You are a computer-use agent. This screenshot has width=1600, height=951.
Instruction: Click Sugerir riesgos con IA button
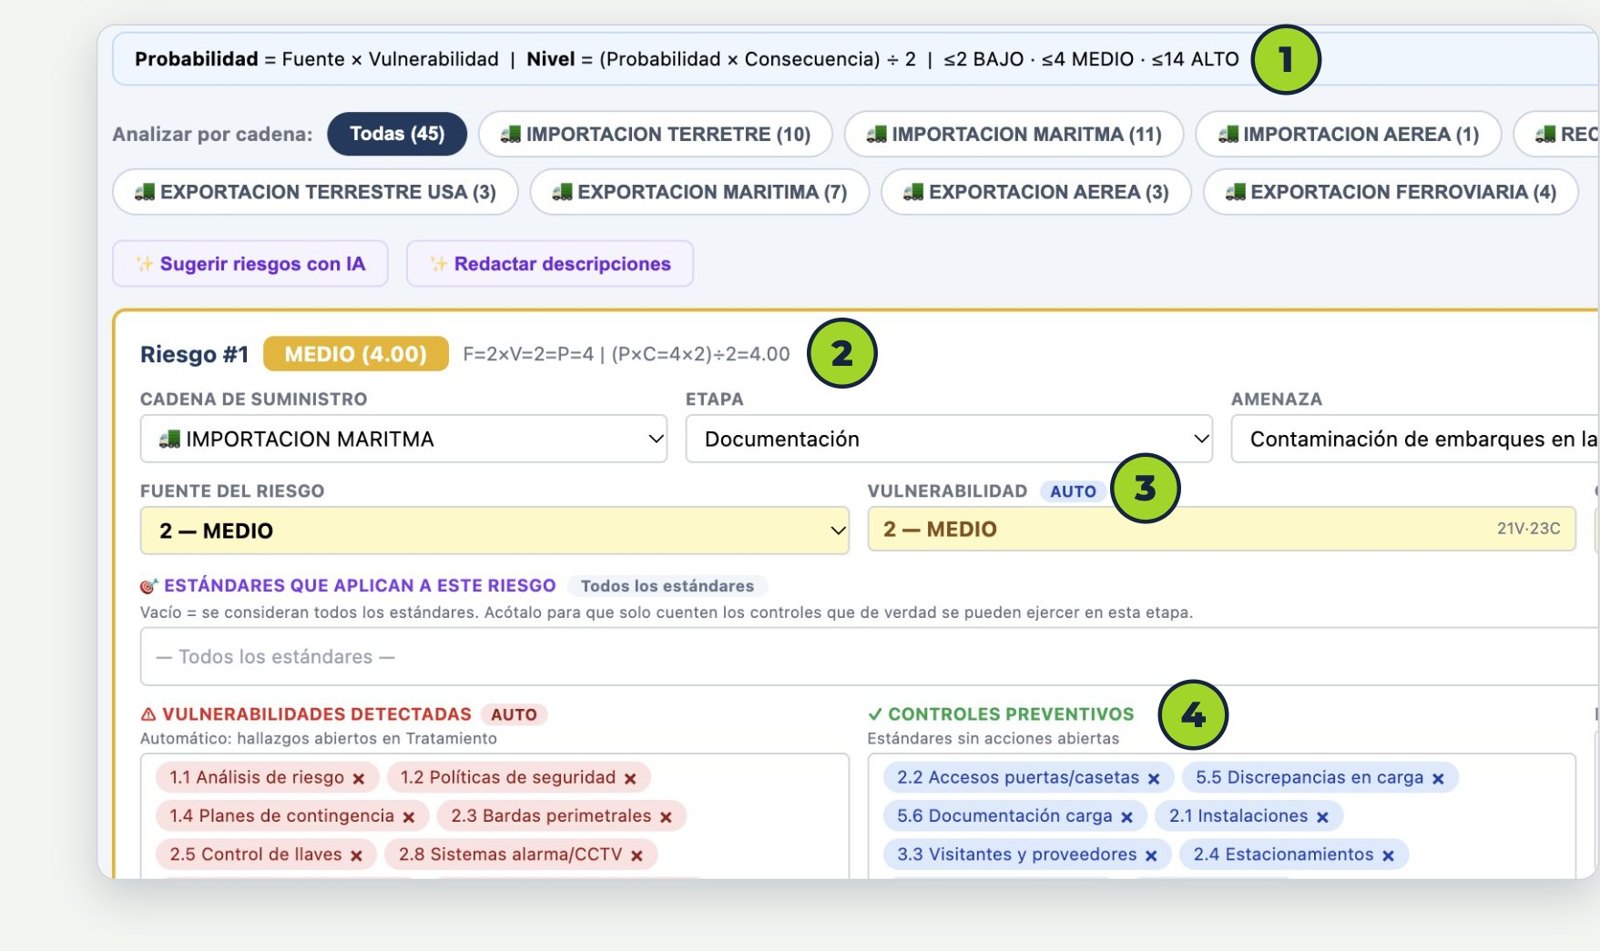tap(250, 264)
